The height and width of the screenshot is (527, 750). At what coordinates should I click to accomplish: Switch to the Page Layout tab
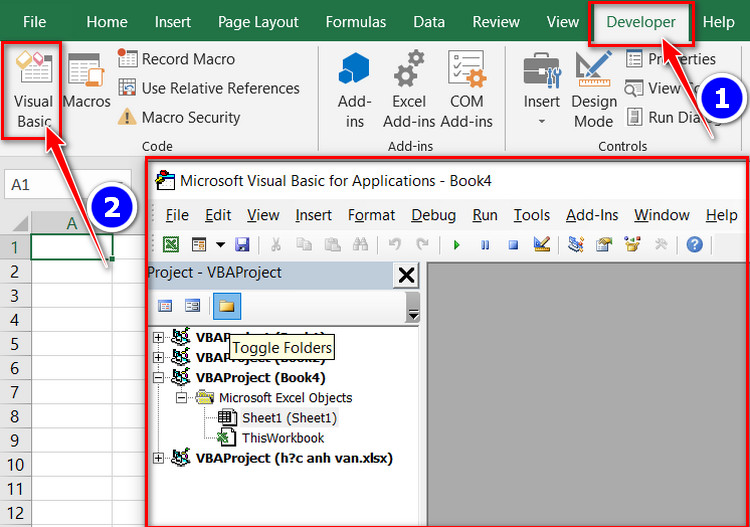coord(258,22)
